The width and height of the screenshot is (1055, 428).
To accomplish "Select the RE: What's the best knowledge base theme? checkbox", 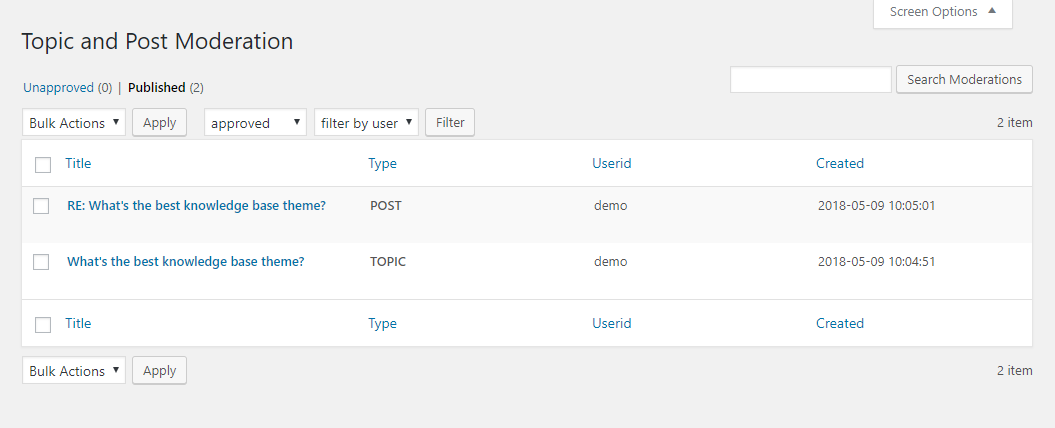I will 41,206.
